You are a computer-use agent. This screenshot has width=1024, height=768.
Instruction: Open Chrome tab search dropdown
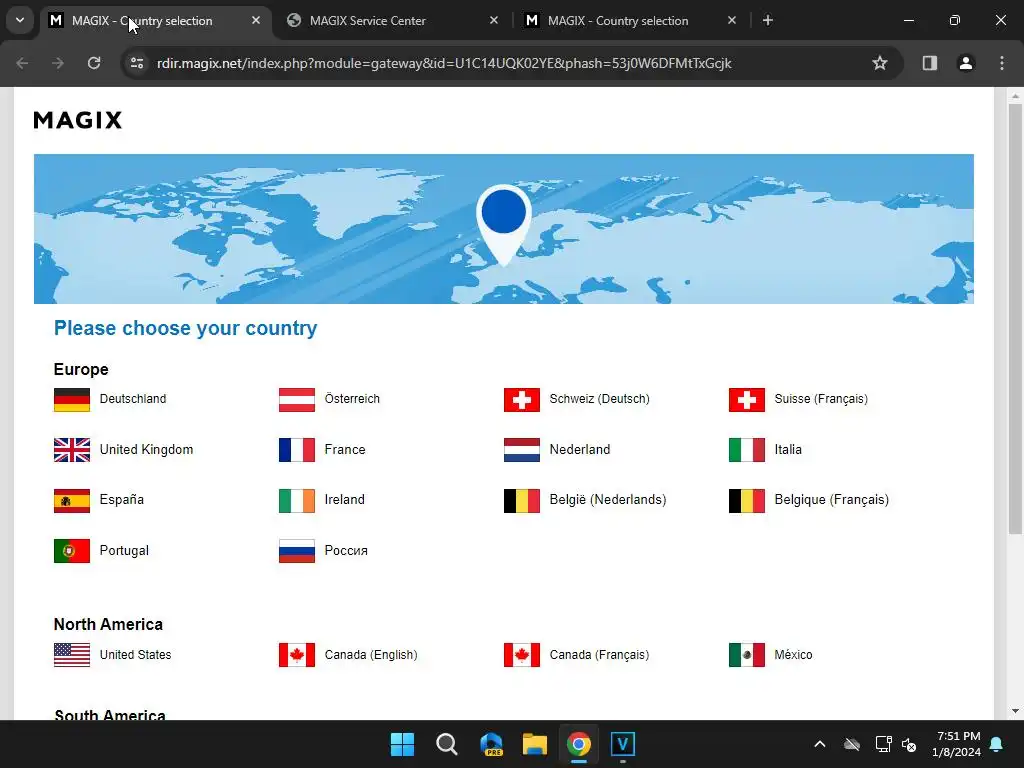20,20
